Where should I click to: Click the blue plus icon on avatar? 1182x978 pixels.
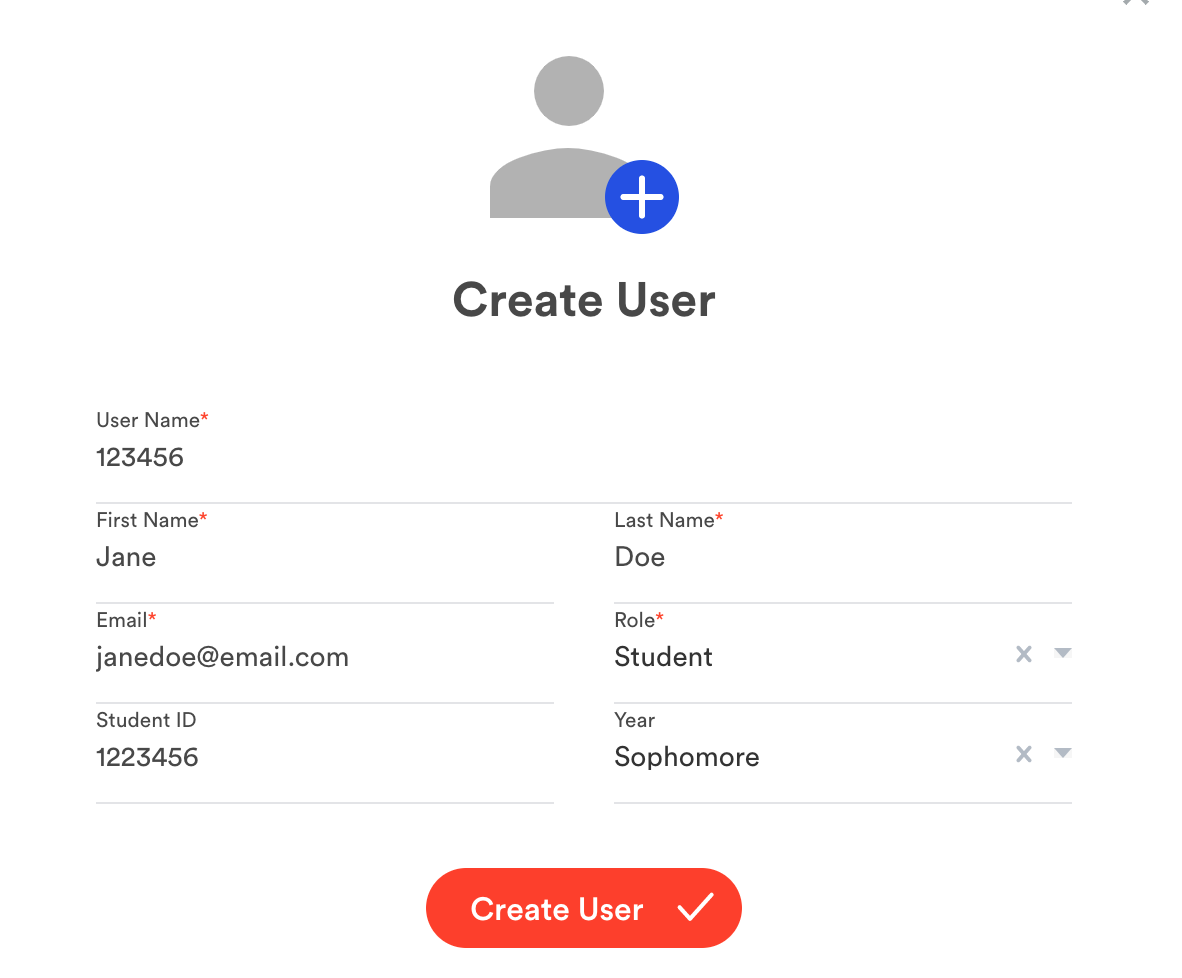click(x=642, y=197)
